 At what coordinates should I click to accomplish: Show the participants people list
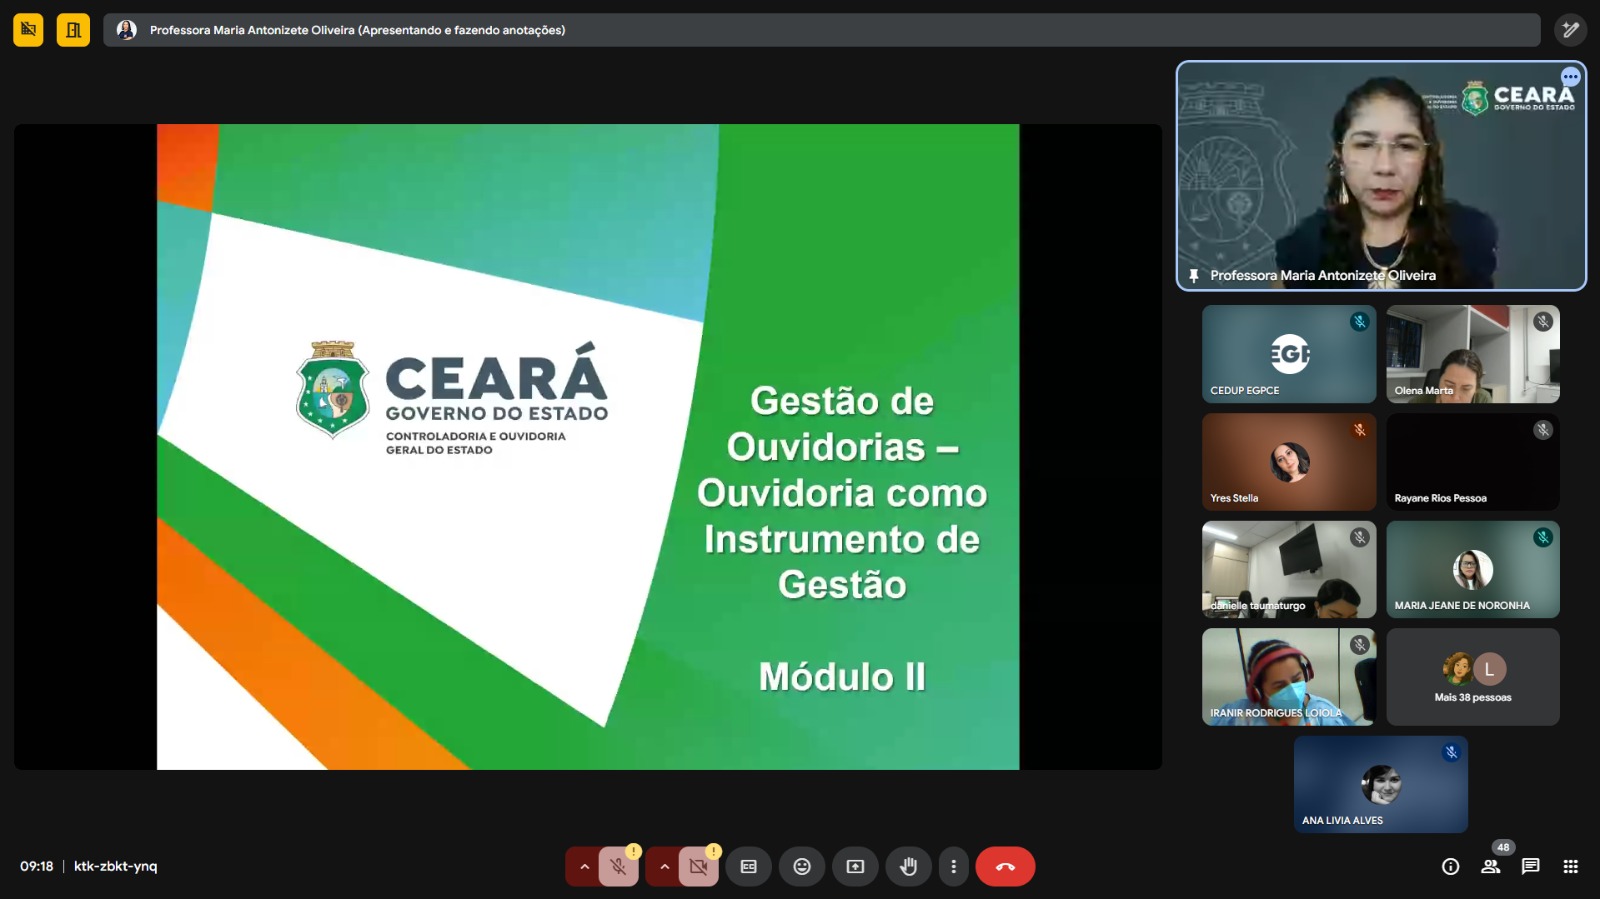point(1491,867)
